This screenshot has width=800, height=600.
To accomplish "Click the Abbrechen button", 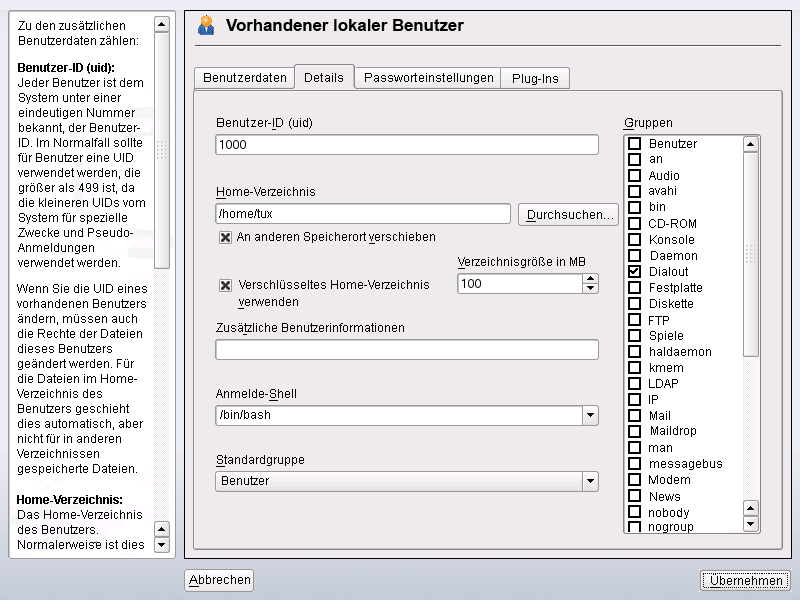I will [219, 580].
